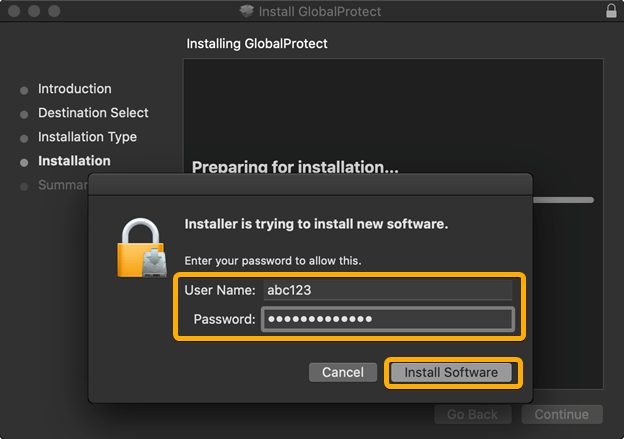624x439 pixels.
Task: Close the Install GlobalProtect window
Action: point(14,12)
